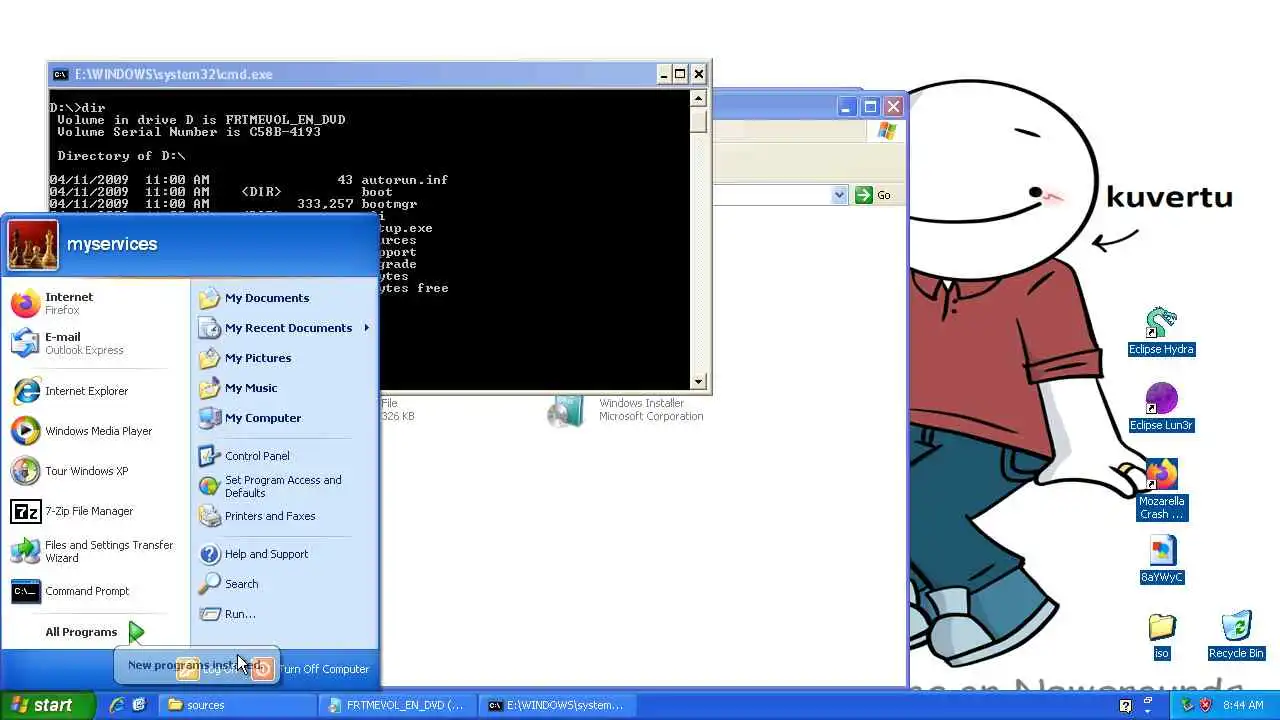1280x720 pixels.
Task: Open Outlook Express E-mail entry
Action: coord(95,343)
